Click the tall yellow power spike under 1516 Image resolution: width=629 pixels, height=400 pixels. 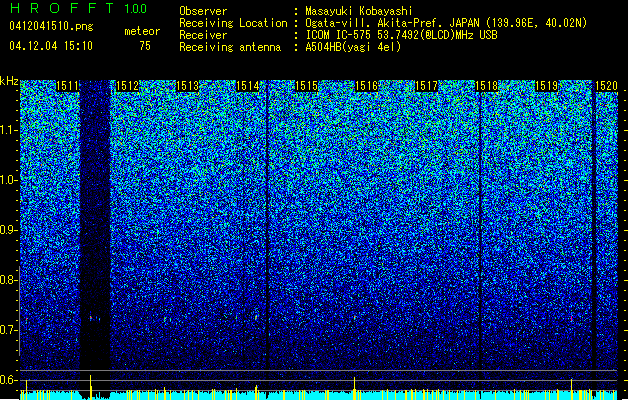355,388
